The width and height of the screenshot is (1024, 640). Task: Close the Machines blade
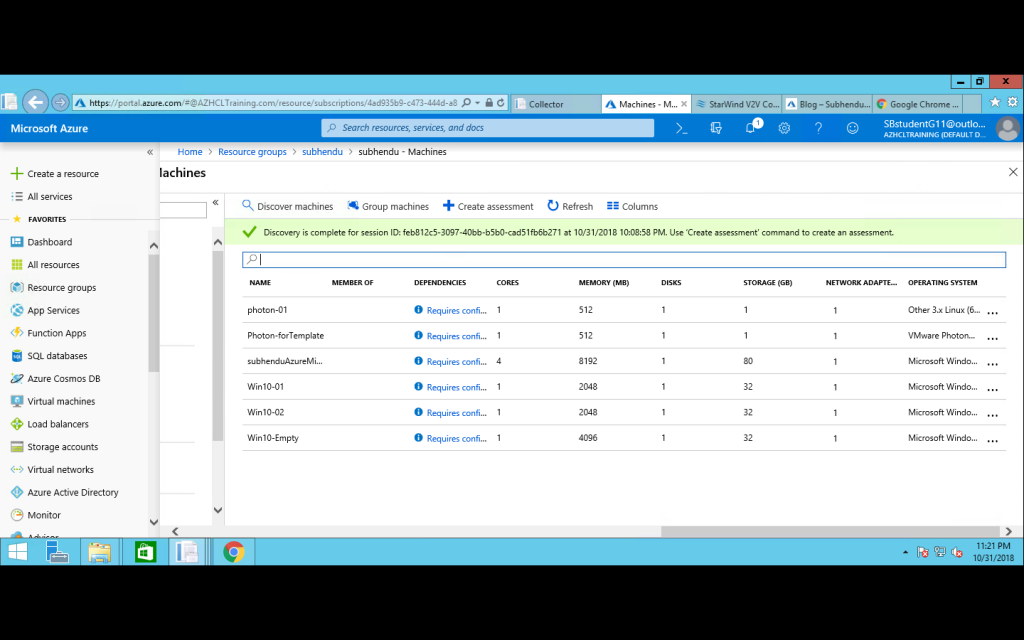point(1013,172)
